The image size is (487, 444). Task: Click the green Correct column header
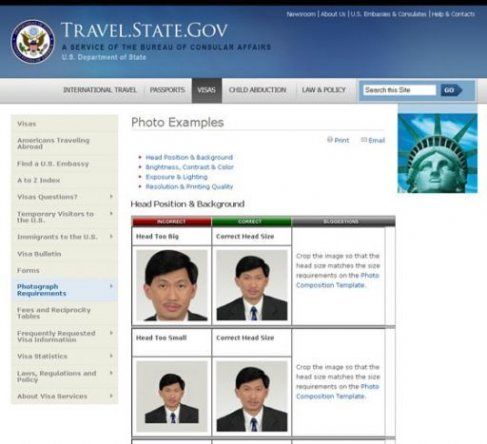252,221
